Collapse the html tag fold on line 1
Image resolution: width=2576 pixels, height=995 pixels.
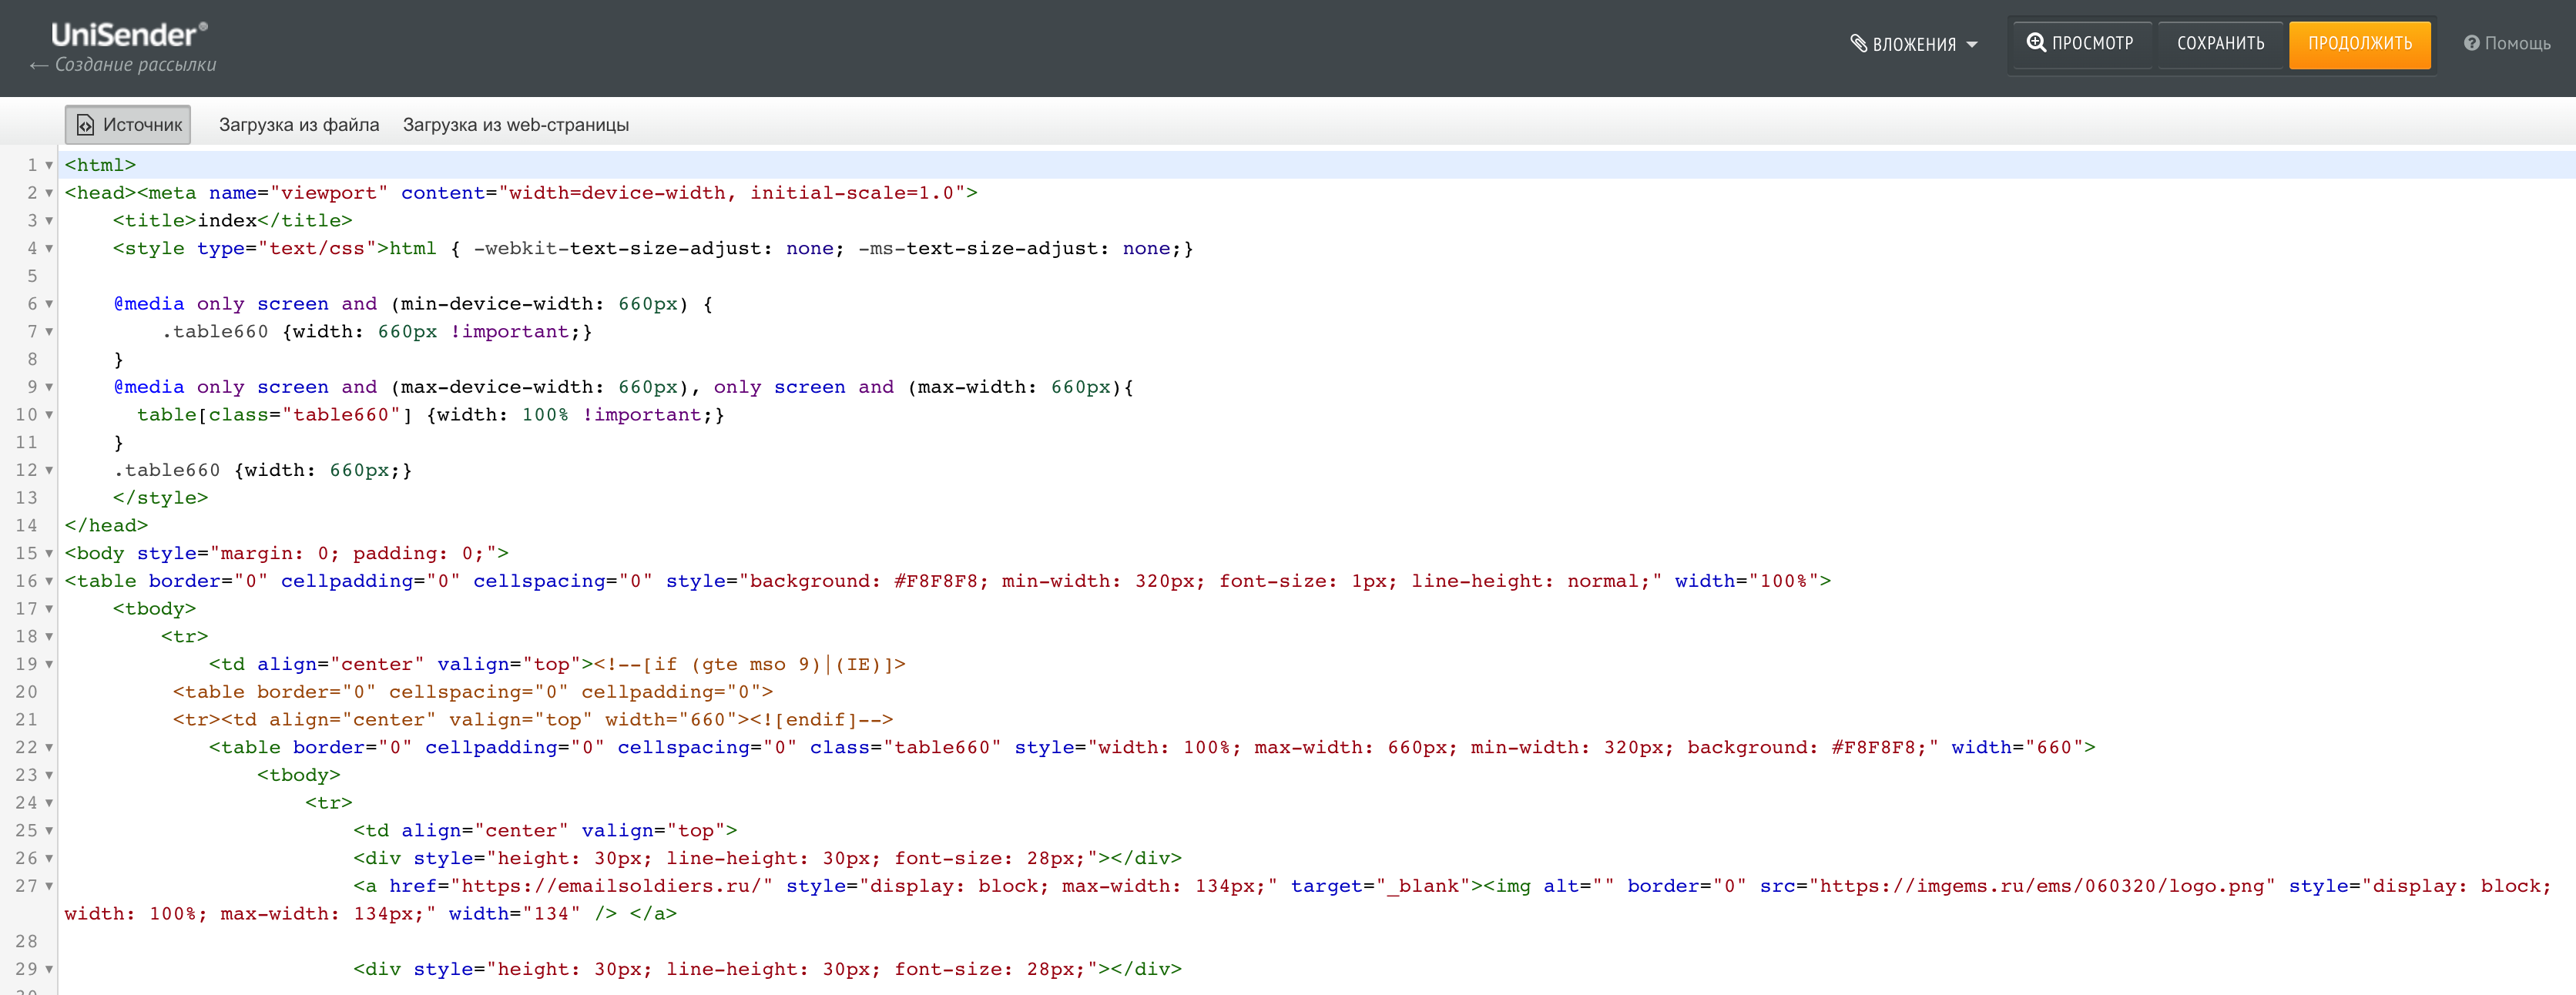49,166
